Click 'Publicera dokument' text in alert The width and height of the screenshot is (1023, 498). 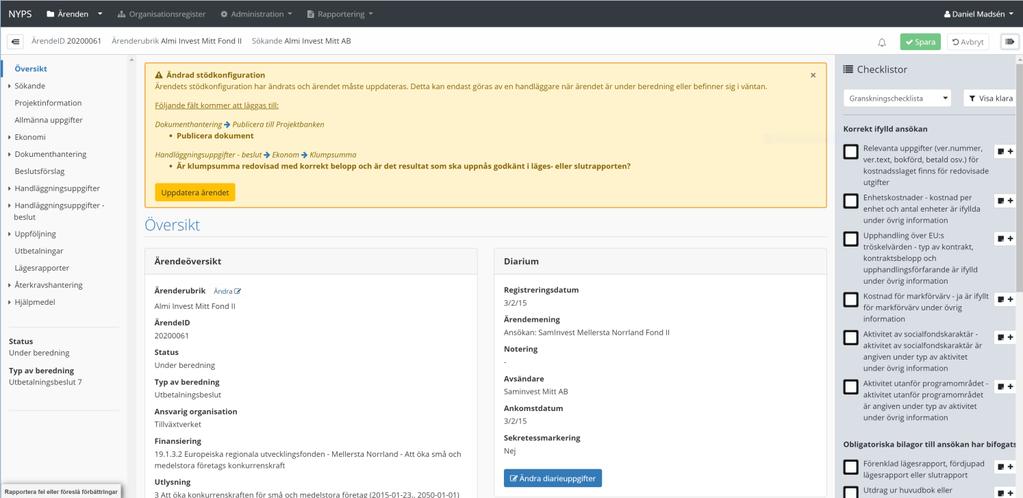(x=215, y=136)
